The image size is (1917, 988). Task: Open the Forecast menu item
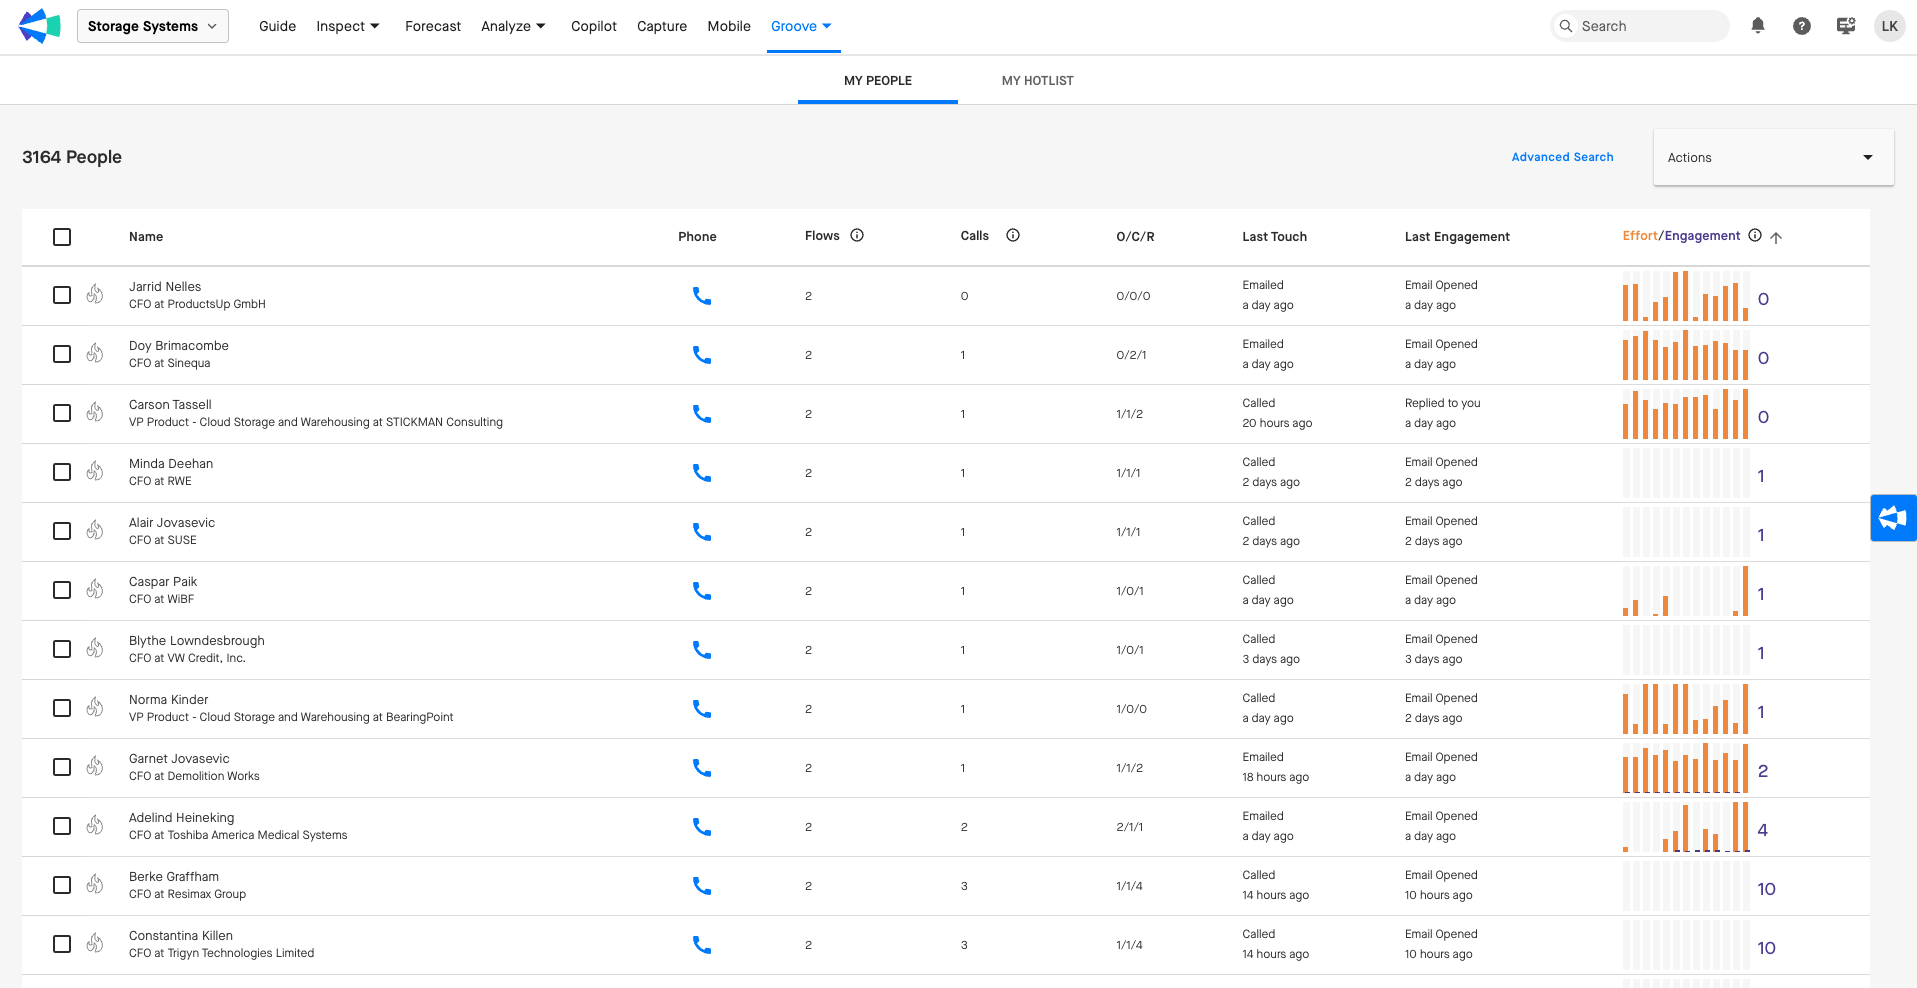tap(432, 26)
